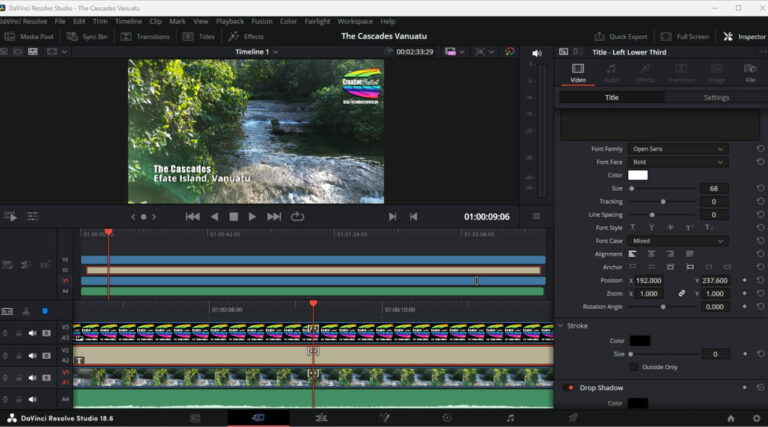This screenshot has height=427, width=768.
Task: Open the Fusion menu
Action: [262, 22]
